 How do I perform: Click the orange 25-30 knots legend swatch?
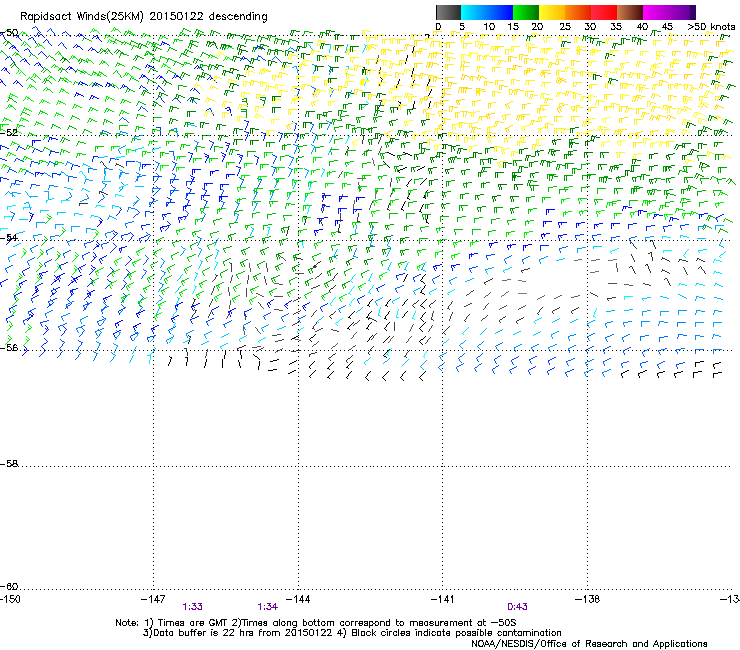click(578, 12)
